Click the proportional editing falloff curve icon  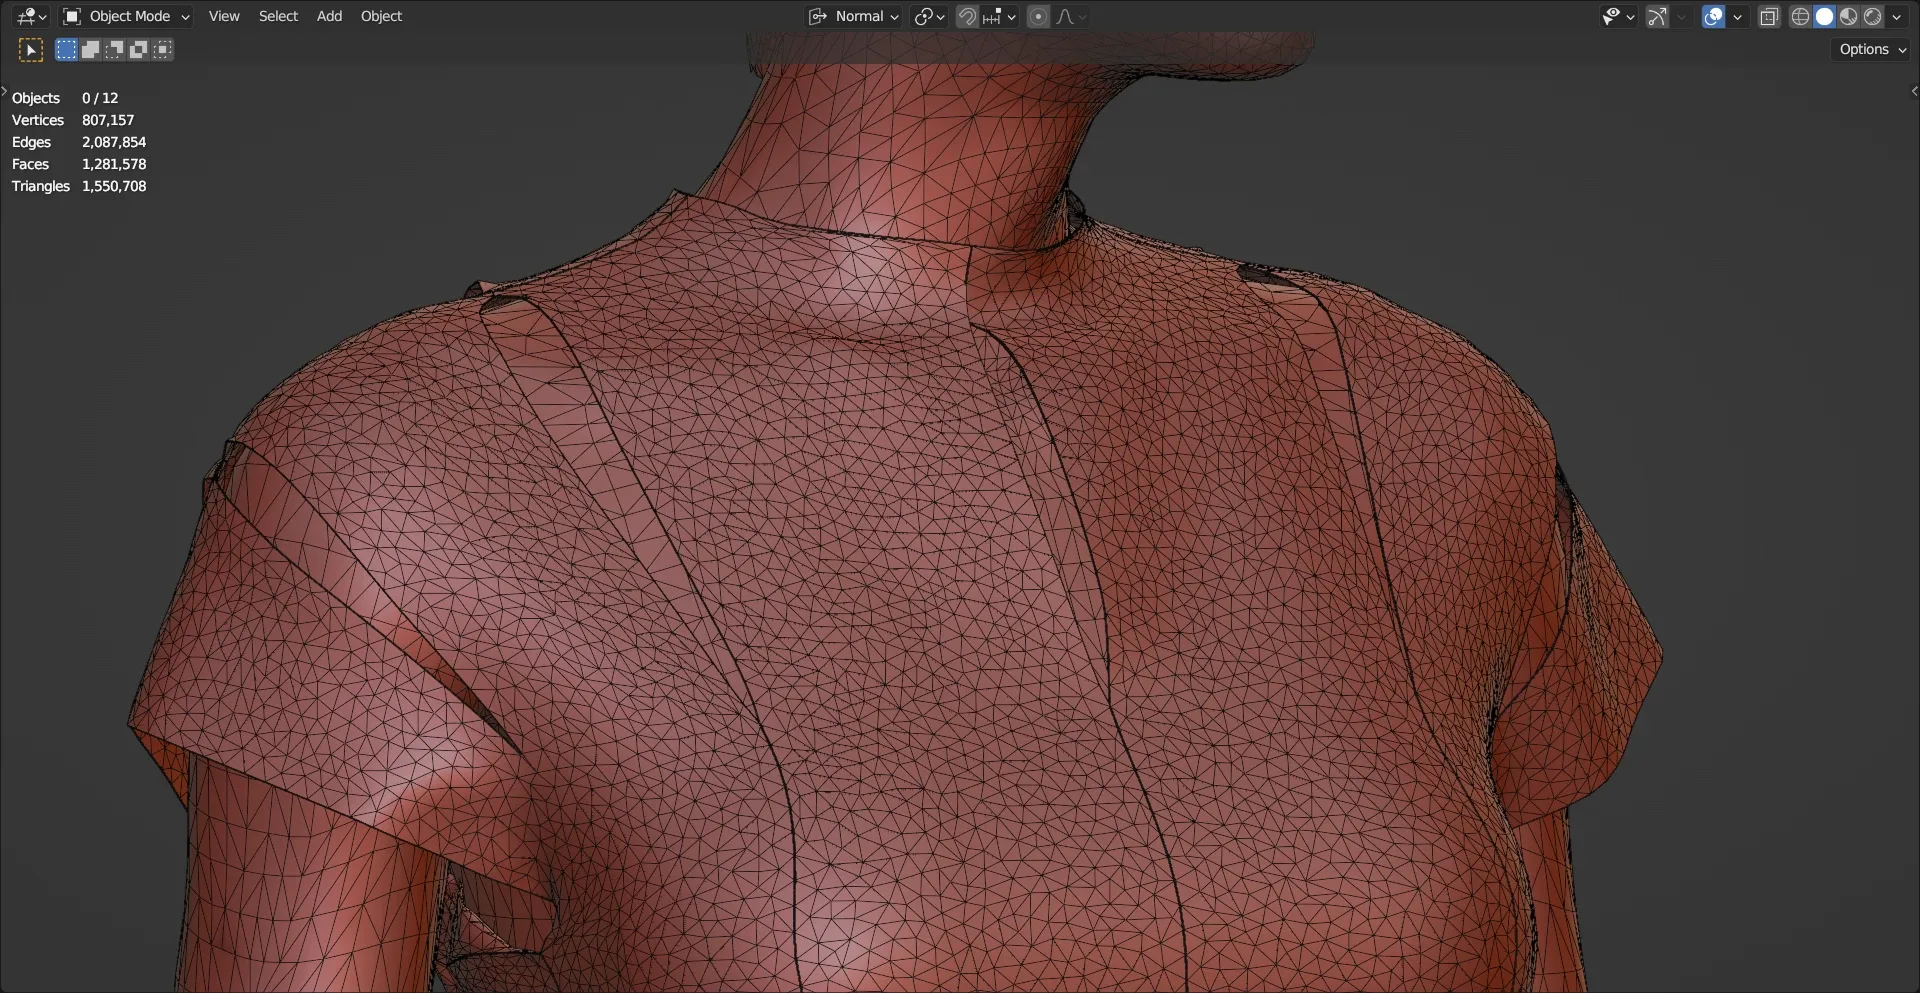point(1070,16)
